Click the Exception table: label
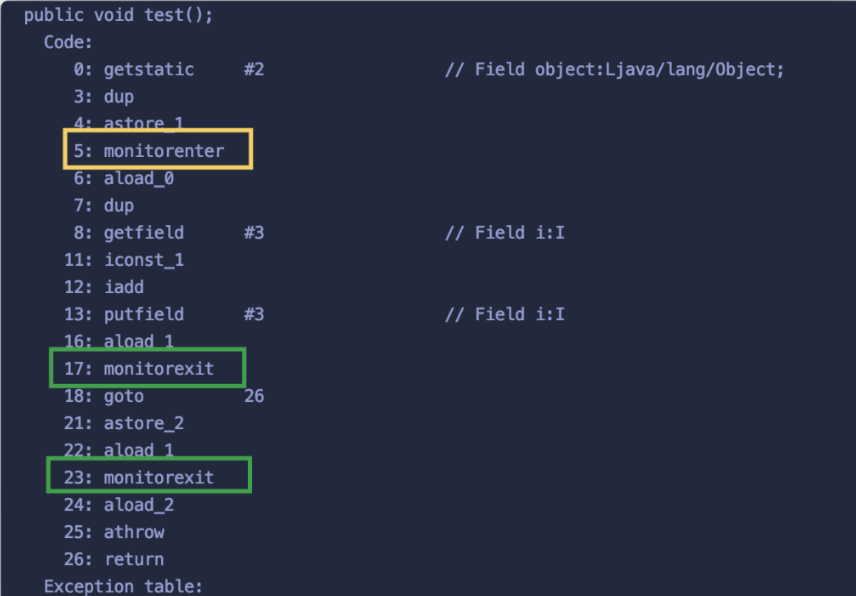Screen dimensions: 856x596 [x=123, y=587]
